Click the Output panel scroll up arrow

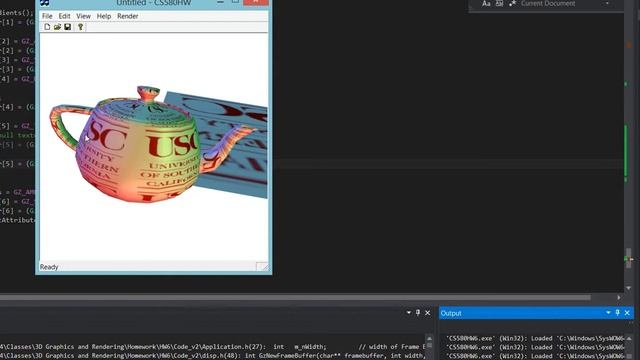click(x=630, y=338)
